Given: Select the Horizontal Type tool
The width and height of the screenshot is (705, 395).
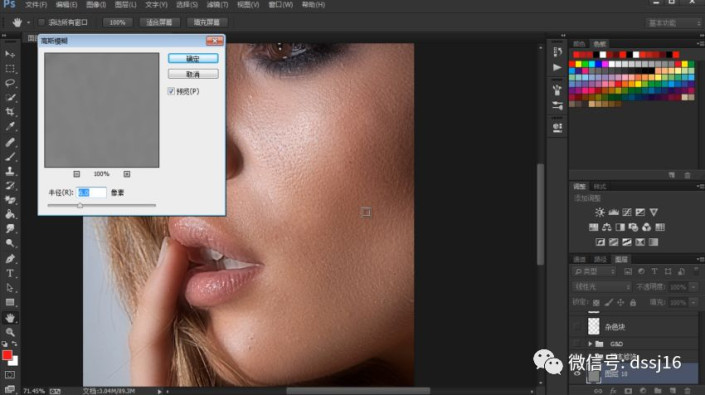Looking at the screenshot, I should click(x=10, y=273).
